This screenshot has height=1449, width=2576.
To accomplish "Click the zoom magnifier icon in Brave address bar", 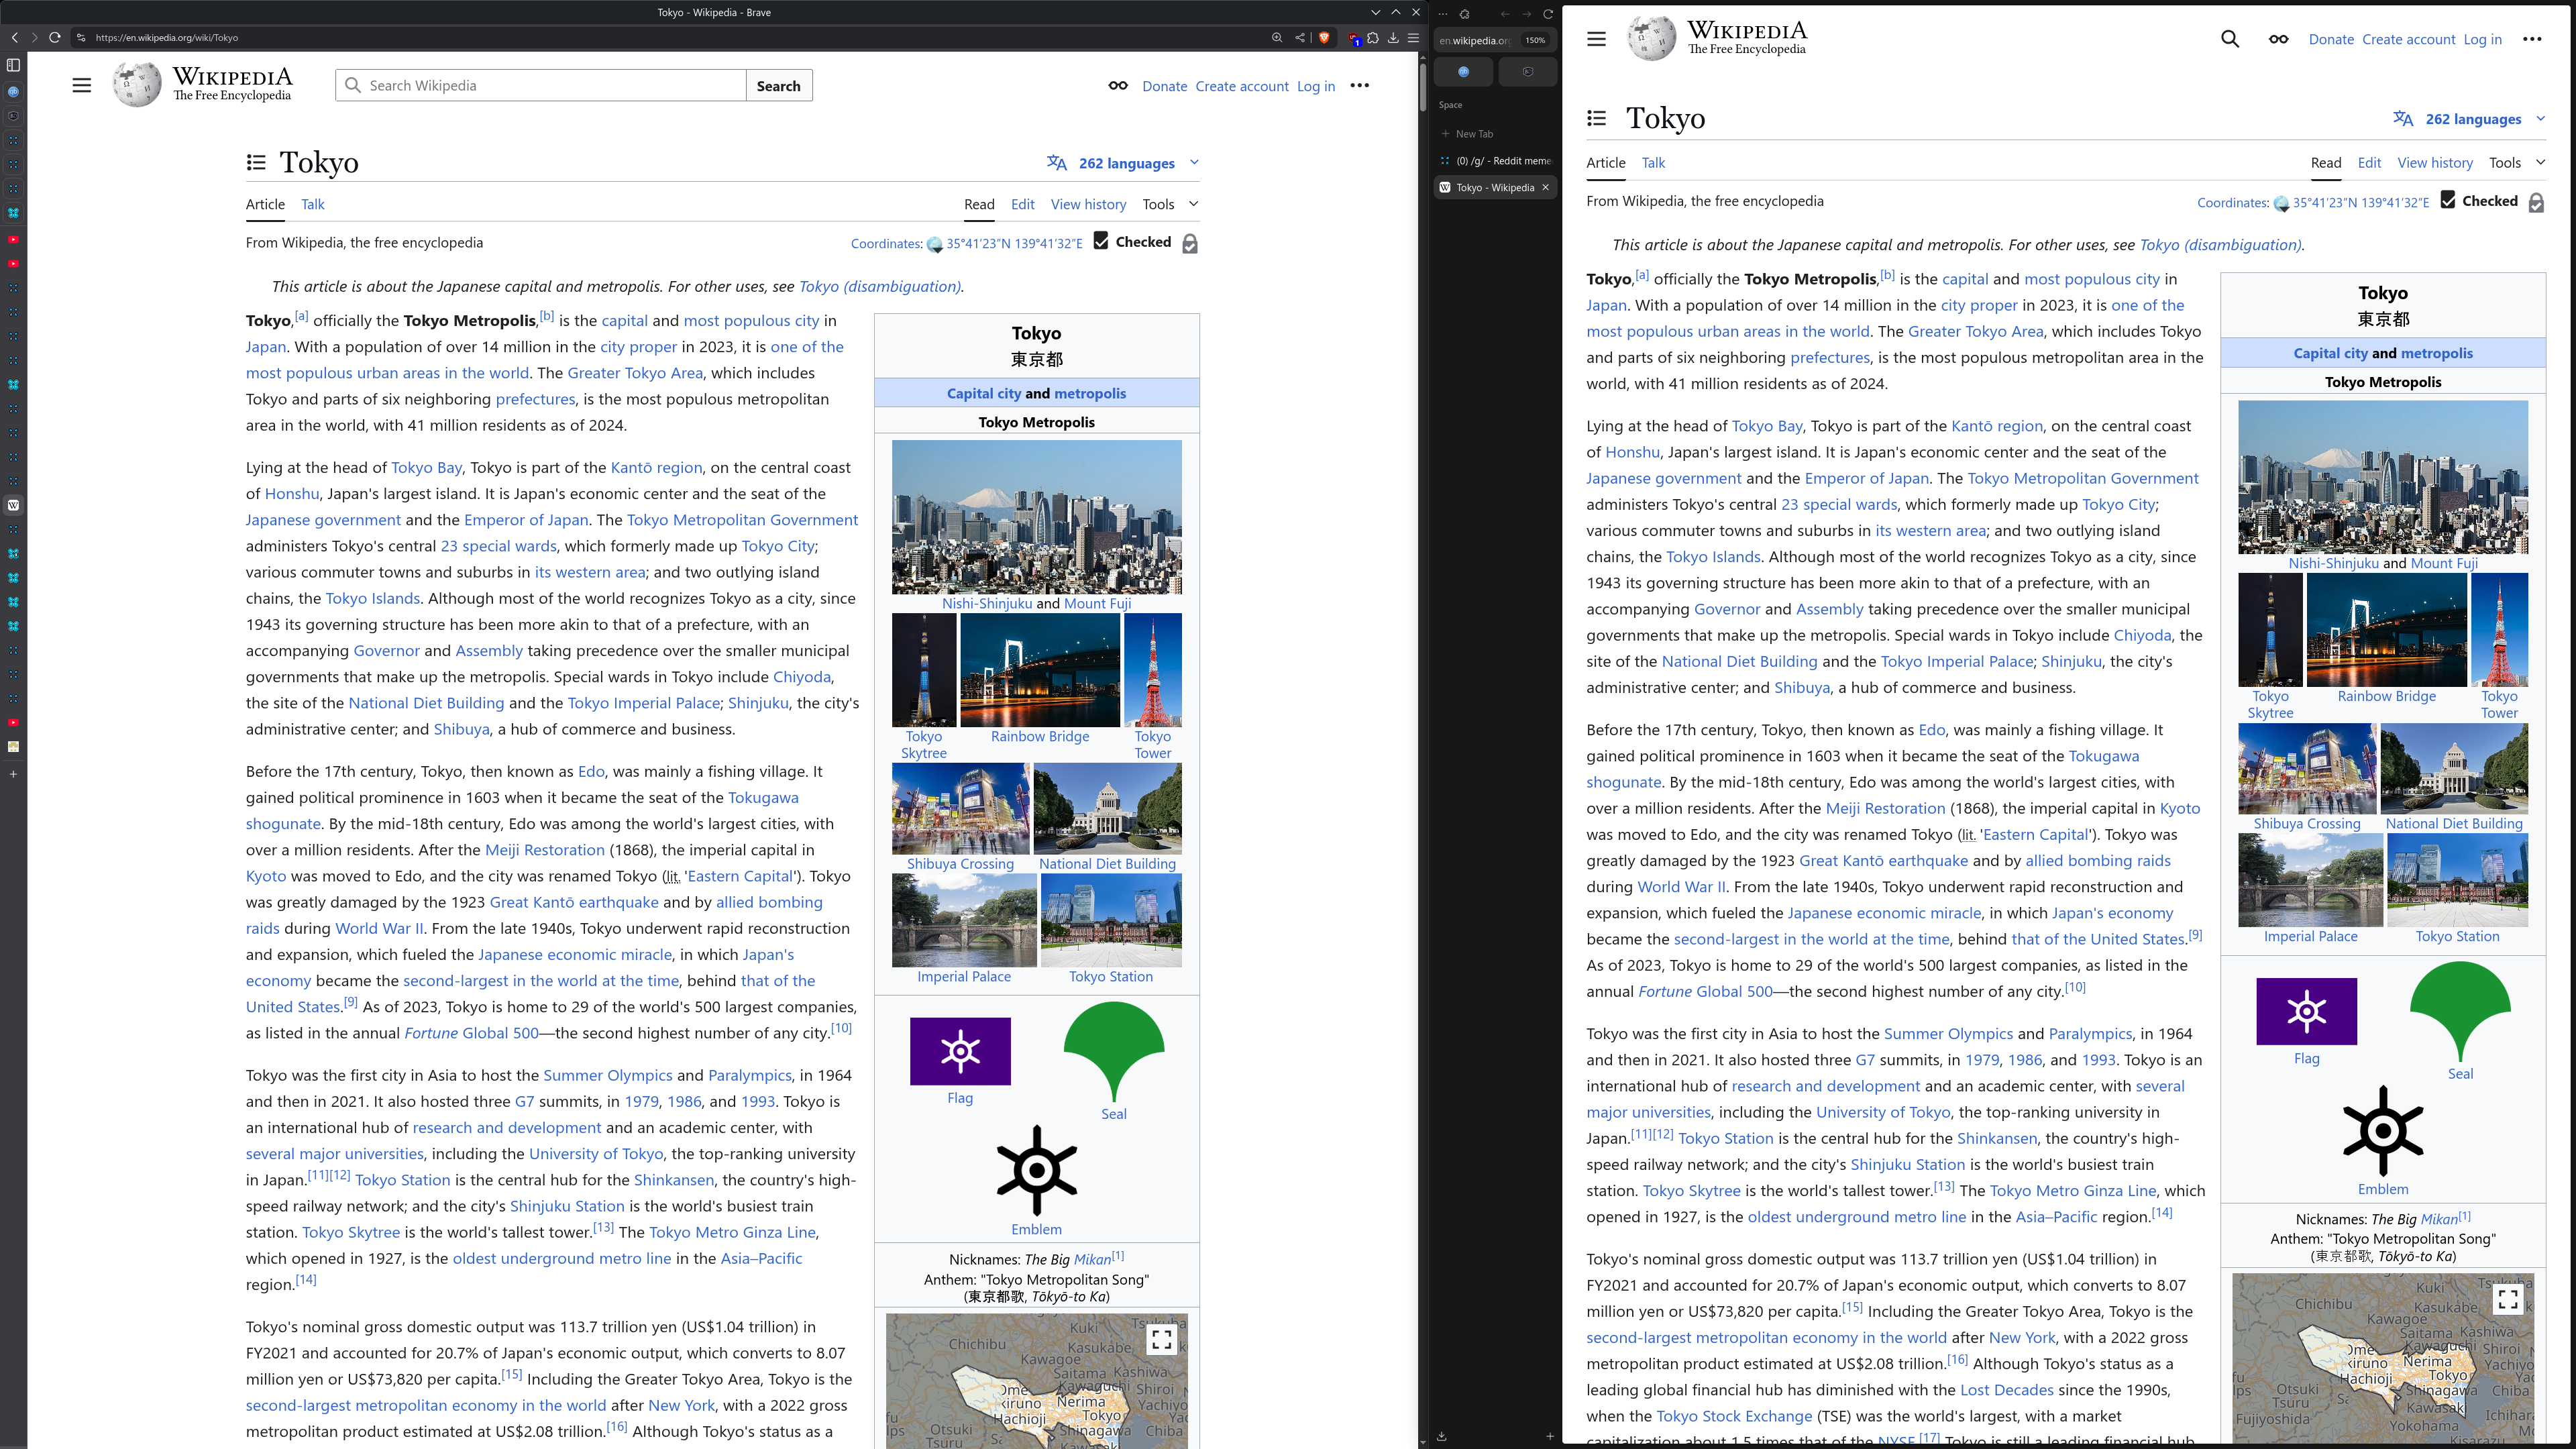I will pos(1277,38).
